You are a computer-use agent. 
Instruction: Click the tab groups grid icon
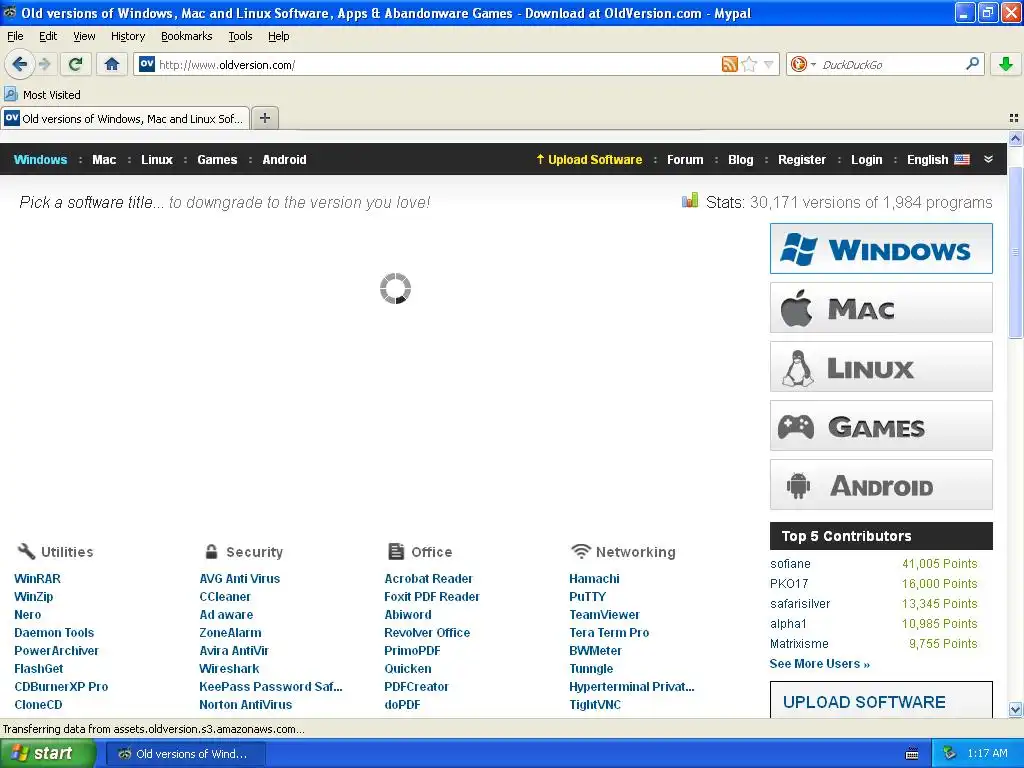[x=1014, y=118]
